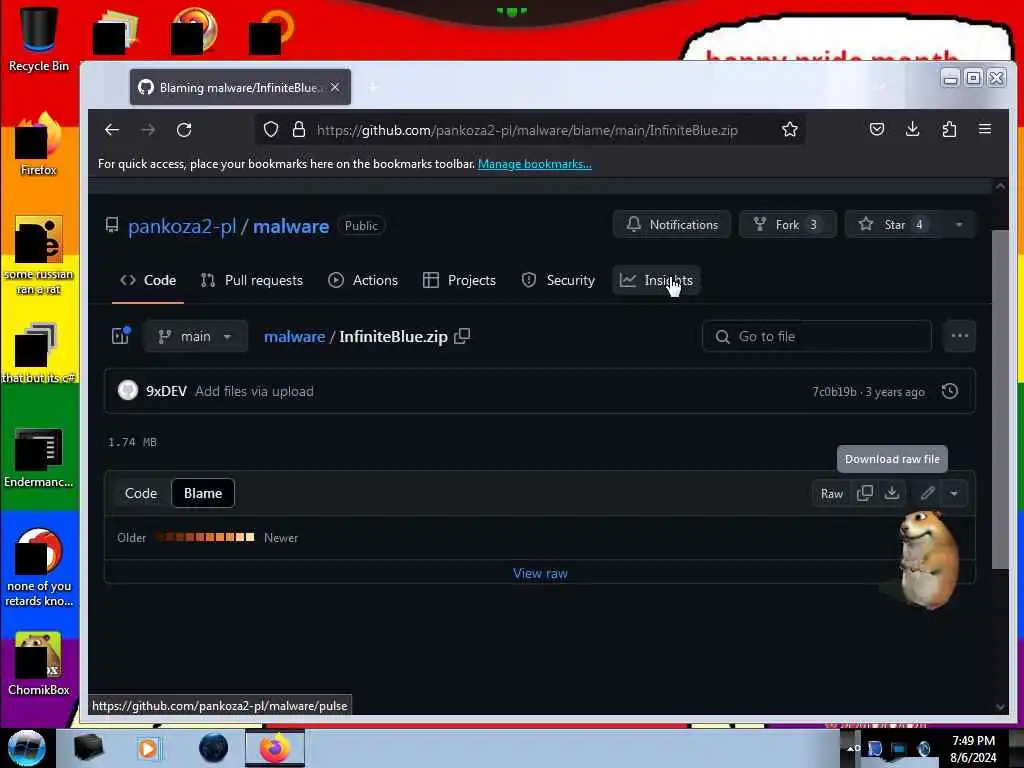Viewport: 1024px width, 768px height.
Task: Go back with the browser back arrow
Action: coord(112,130)
